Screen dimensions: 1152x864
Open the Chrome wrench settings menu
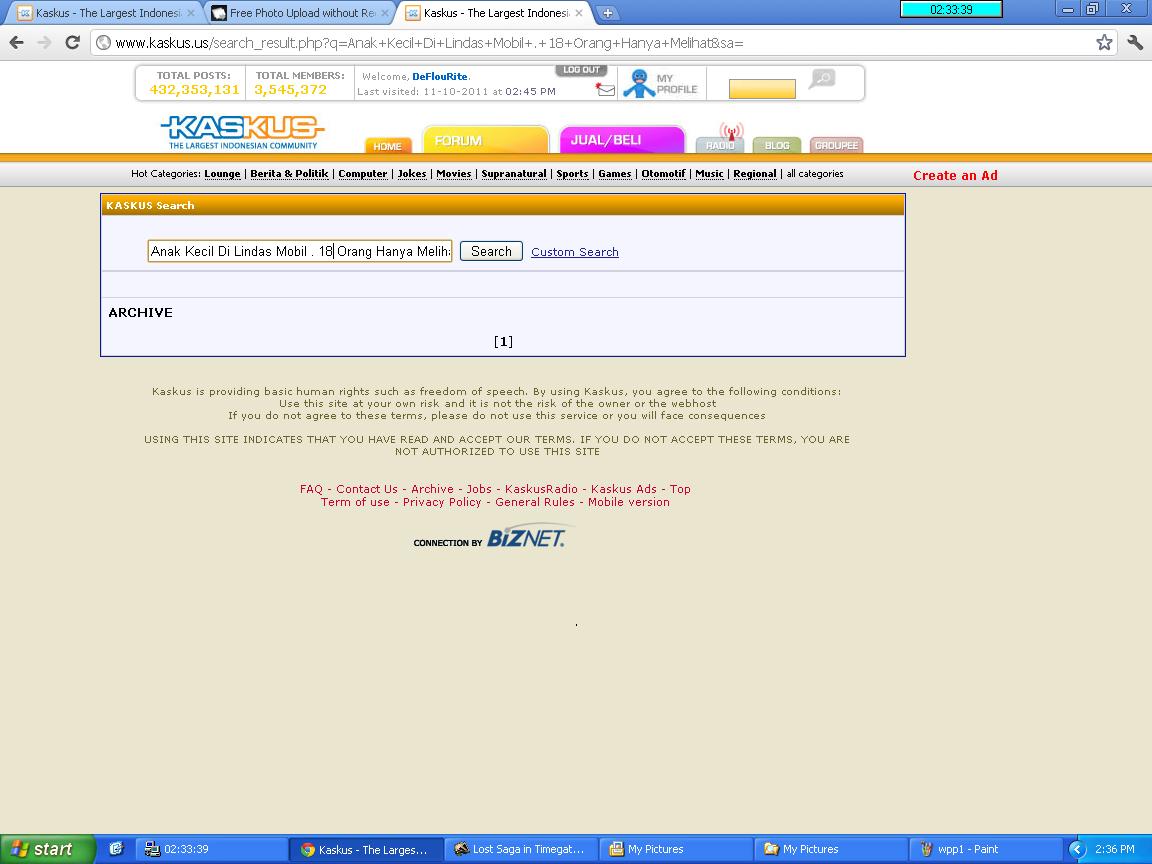click(x=1135, y=42)
